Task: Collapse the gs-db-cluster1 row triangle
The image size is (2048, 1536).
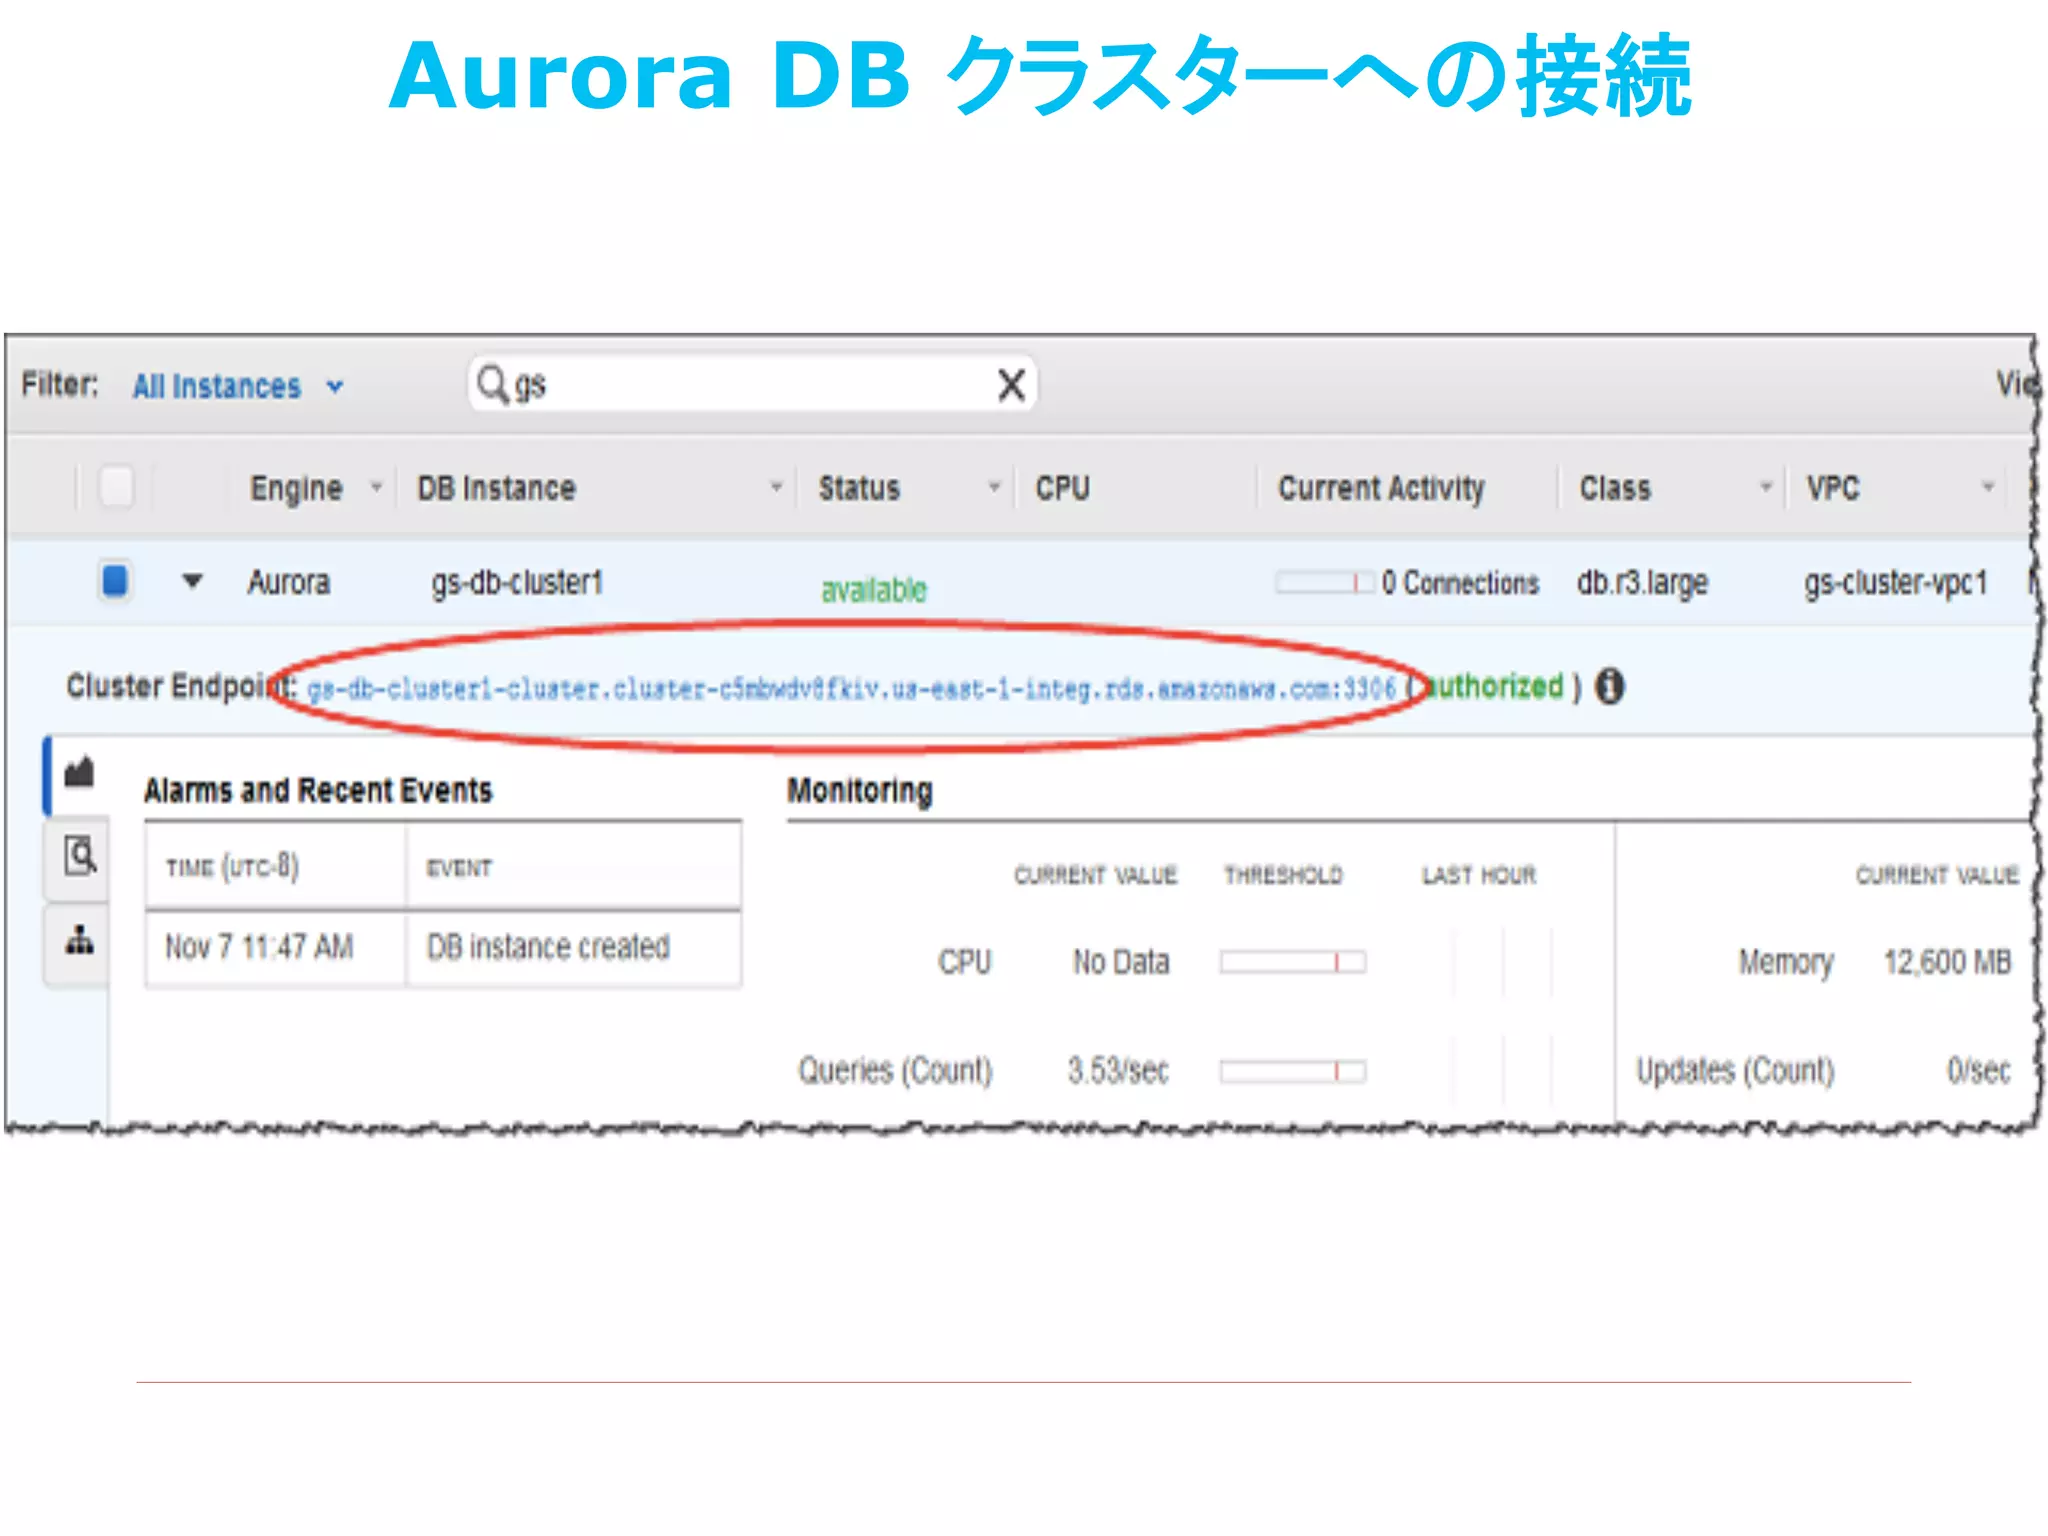Action: (x=193, y=581)
